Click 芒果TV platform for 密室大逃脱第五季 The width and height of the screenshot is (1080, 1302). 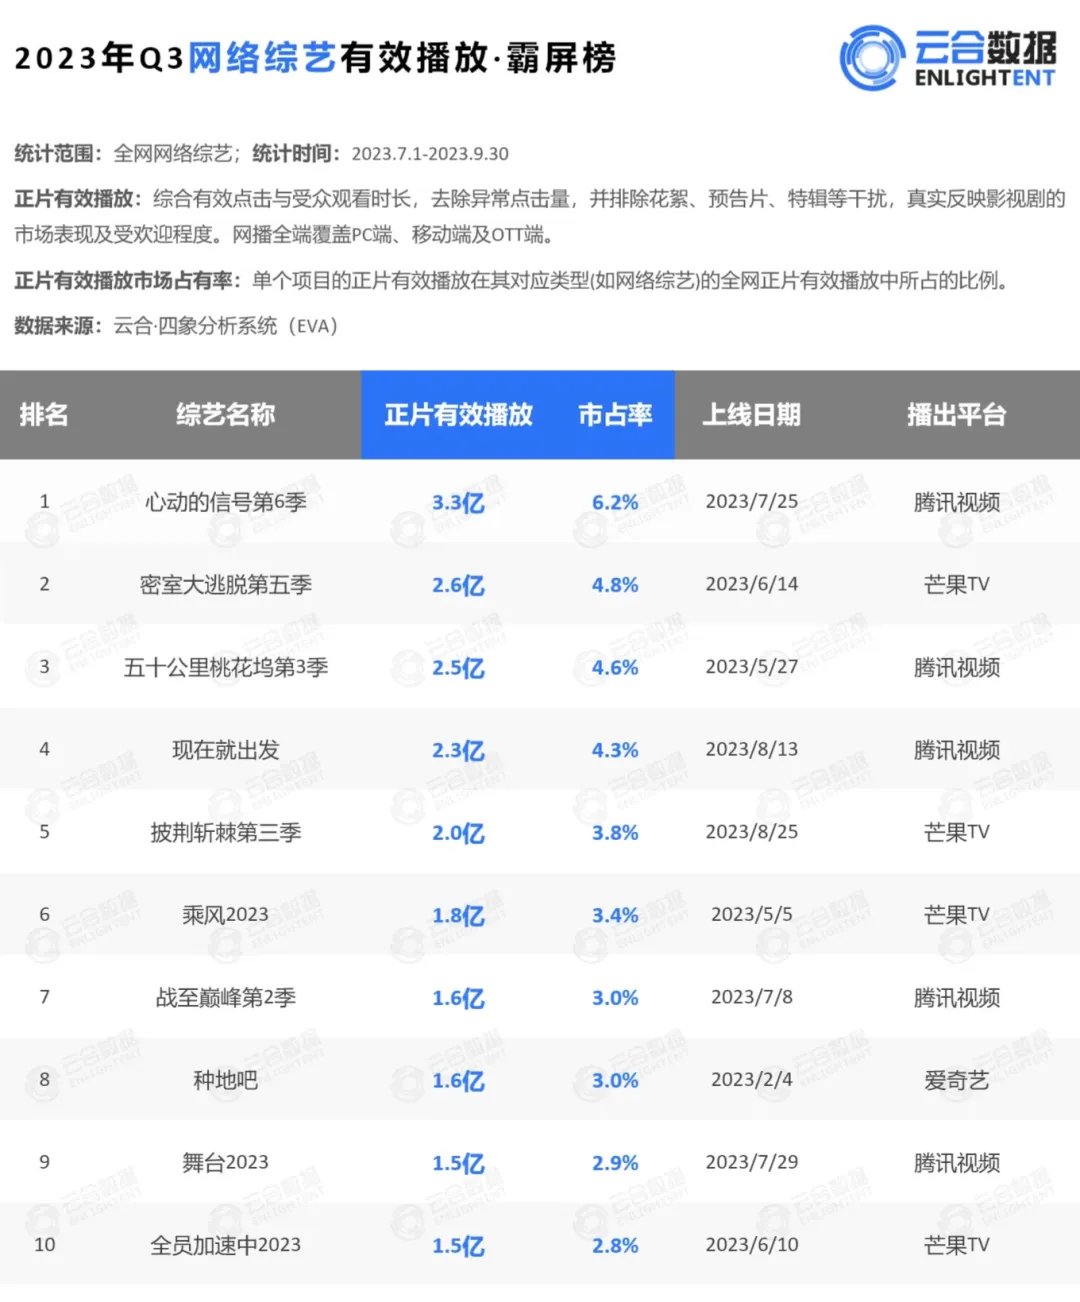(x=956, y=585)
